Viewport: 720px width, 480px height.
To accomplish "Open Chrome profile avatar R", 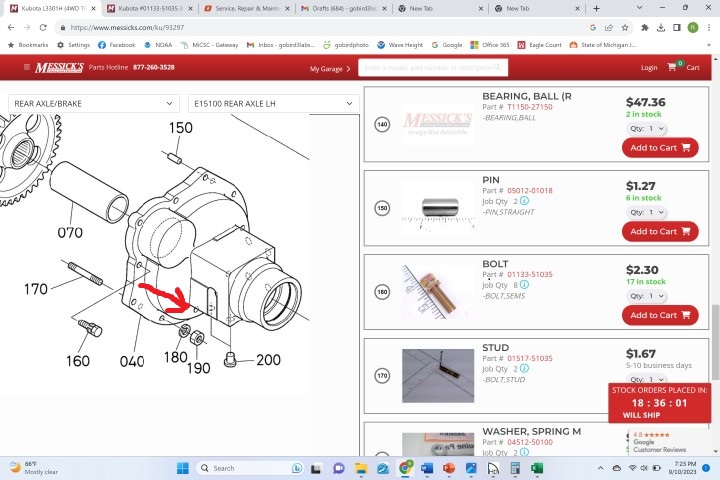I will 693,28.
